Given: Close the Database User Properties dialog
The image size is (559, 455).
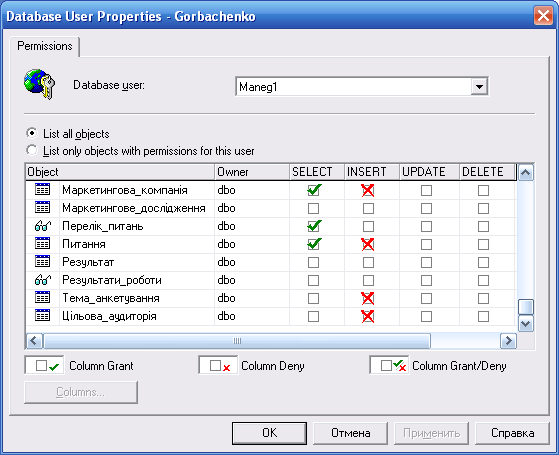Looking at the screenshot, I should pos(543,16).
